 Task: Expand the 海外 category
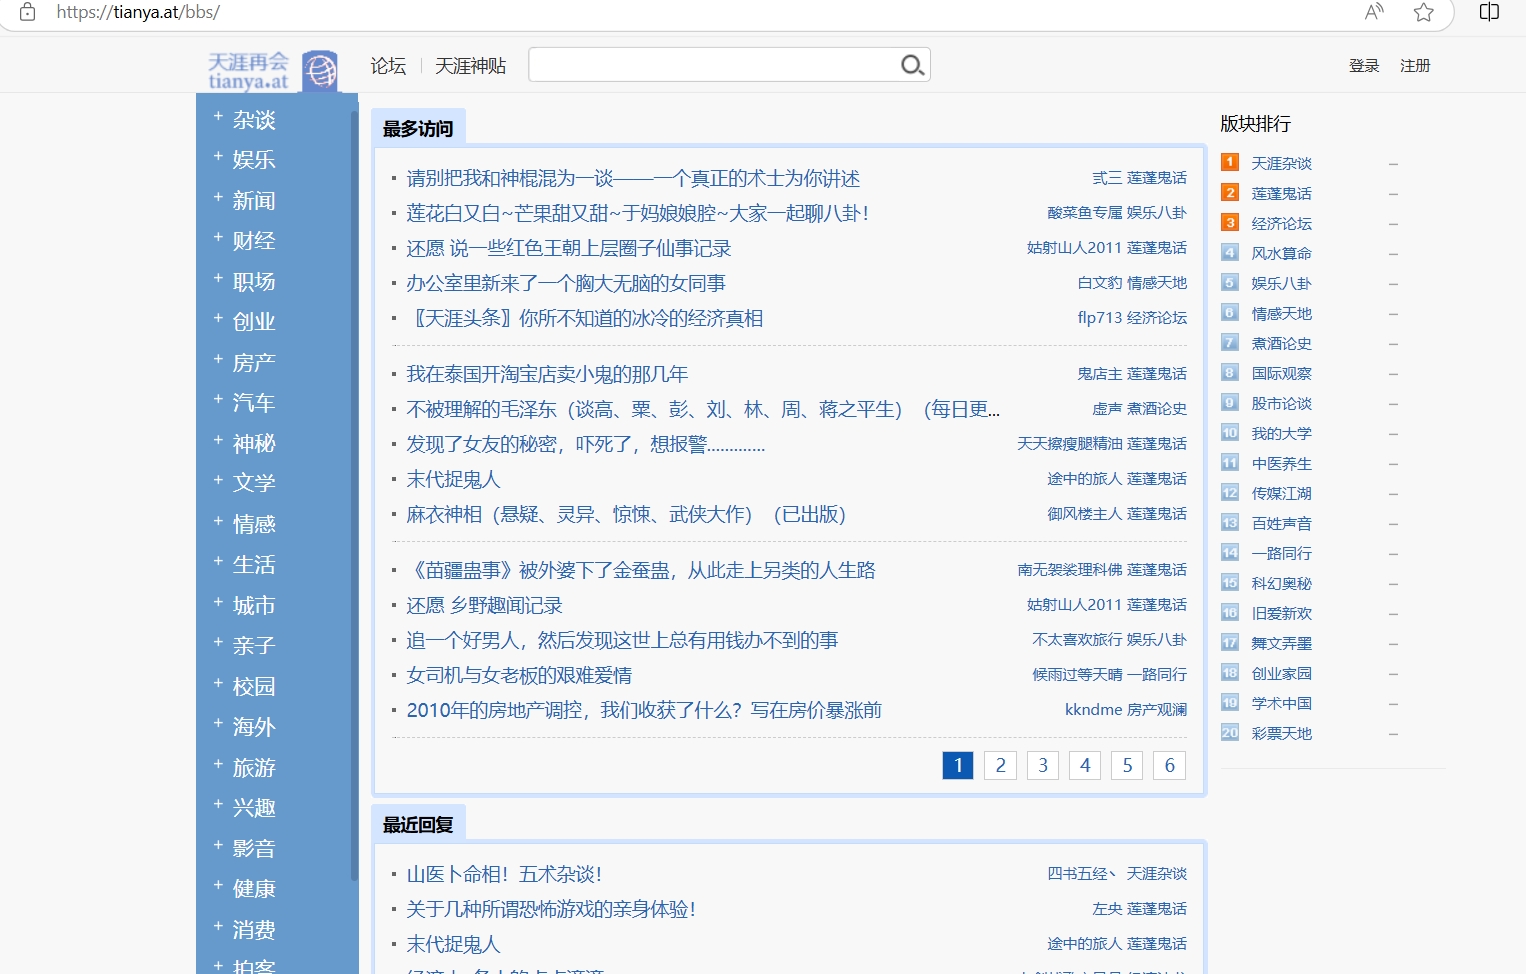(x=254, y=727)
